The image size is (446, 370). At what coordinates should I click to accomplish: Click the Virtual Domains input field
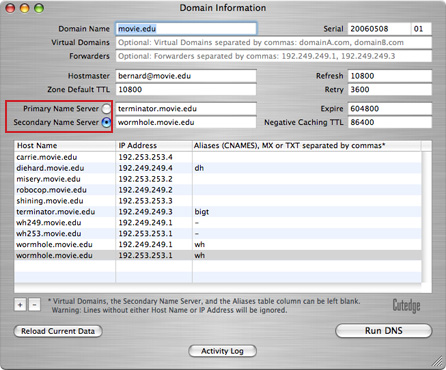[x=274, y=43]
